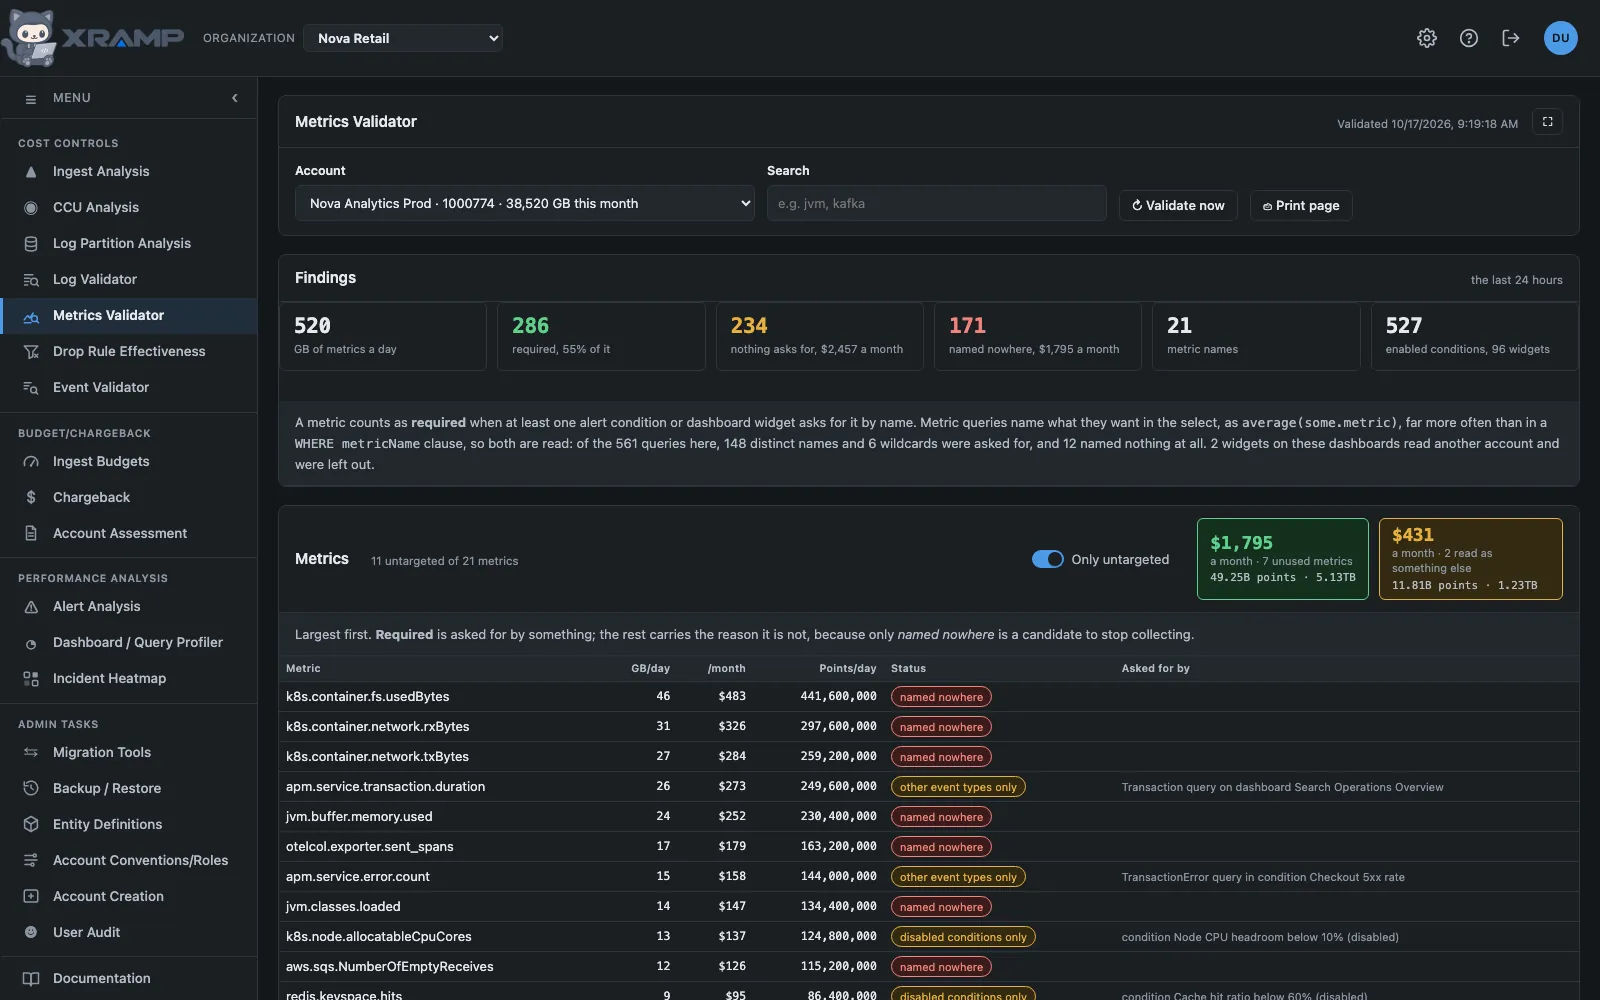Click the 171 named nowhere finding card
Image resolution: width=1600 pixels, height=1000 pixels.
(1038, 337)
